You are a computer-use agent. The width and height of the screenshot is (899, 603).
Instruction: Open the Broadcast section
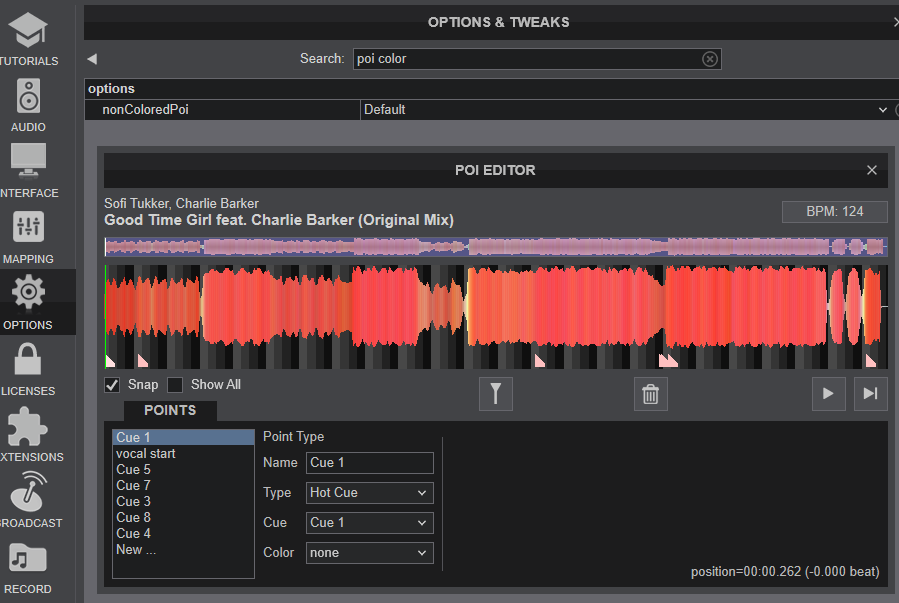tap(29, 500)
